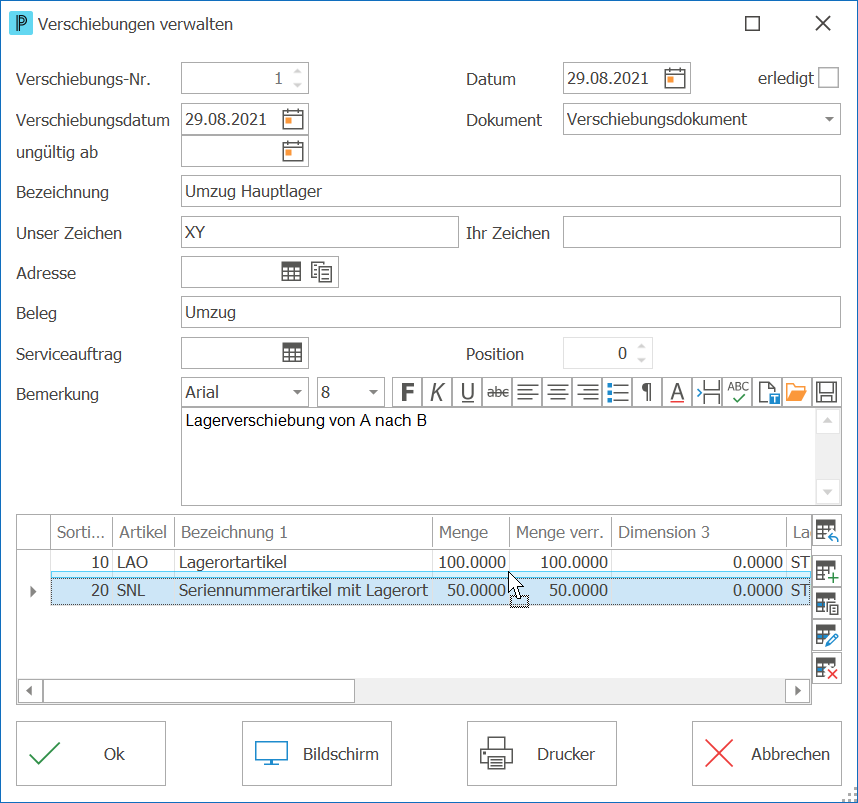858x803 pixels.
Task: Save the remark using diskette icon
Action: [826, 392]
